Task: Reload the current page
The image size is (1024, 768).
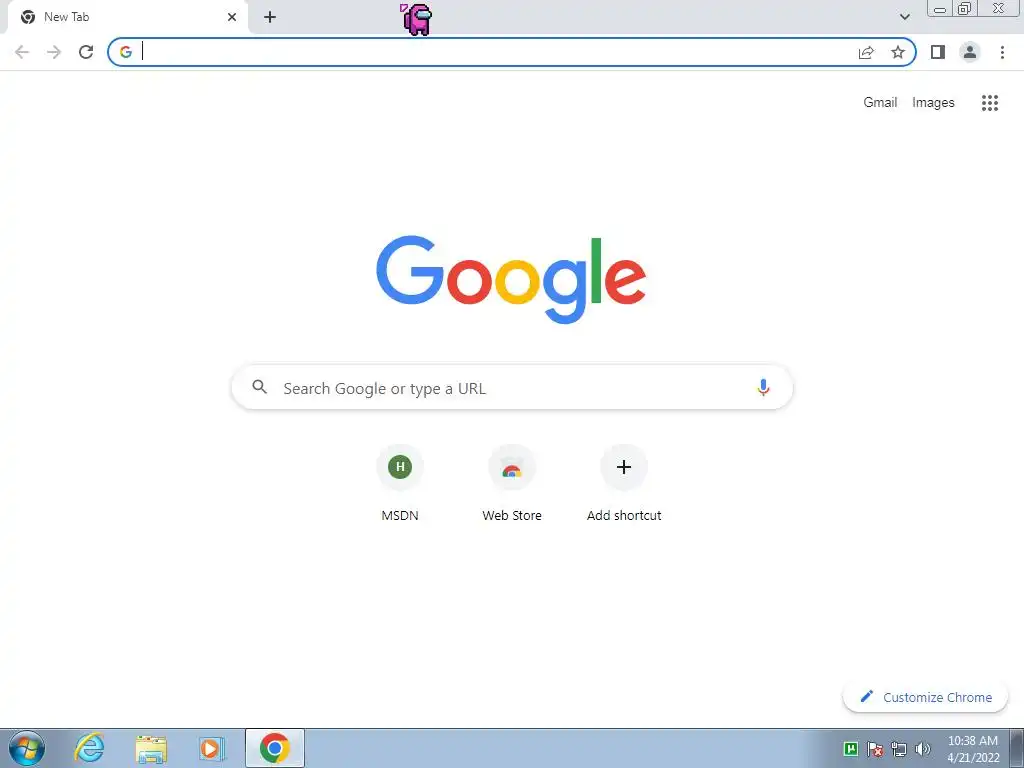Action: point(86,52)
